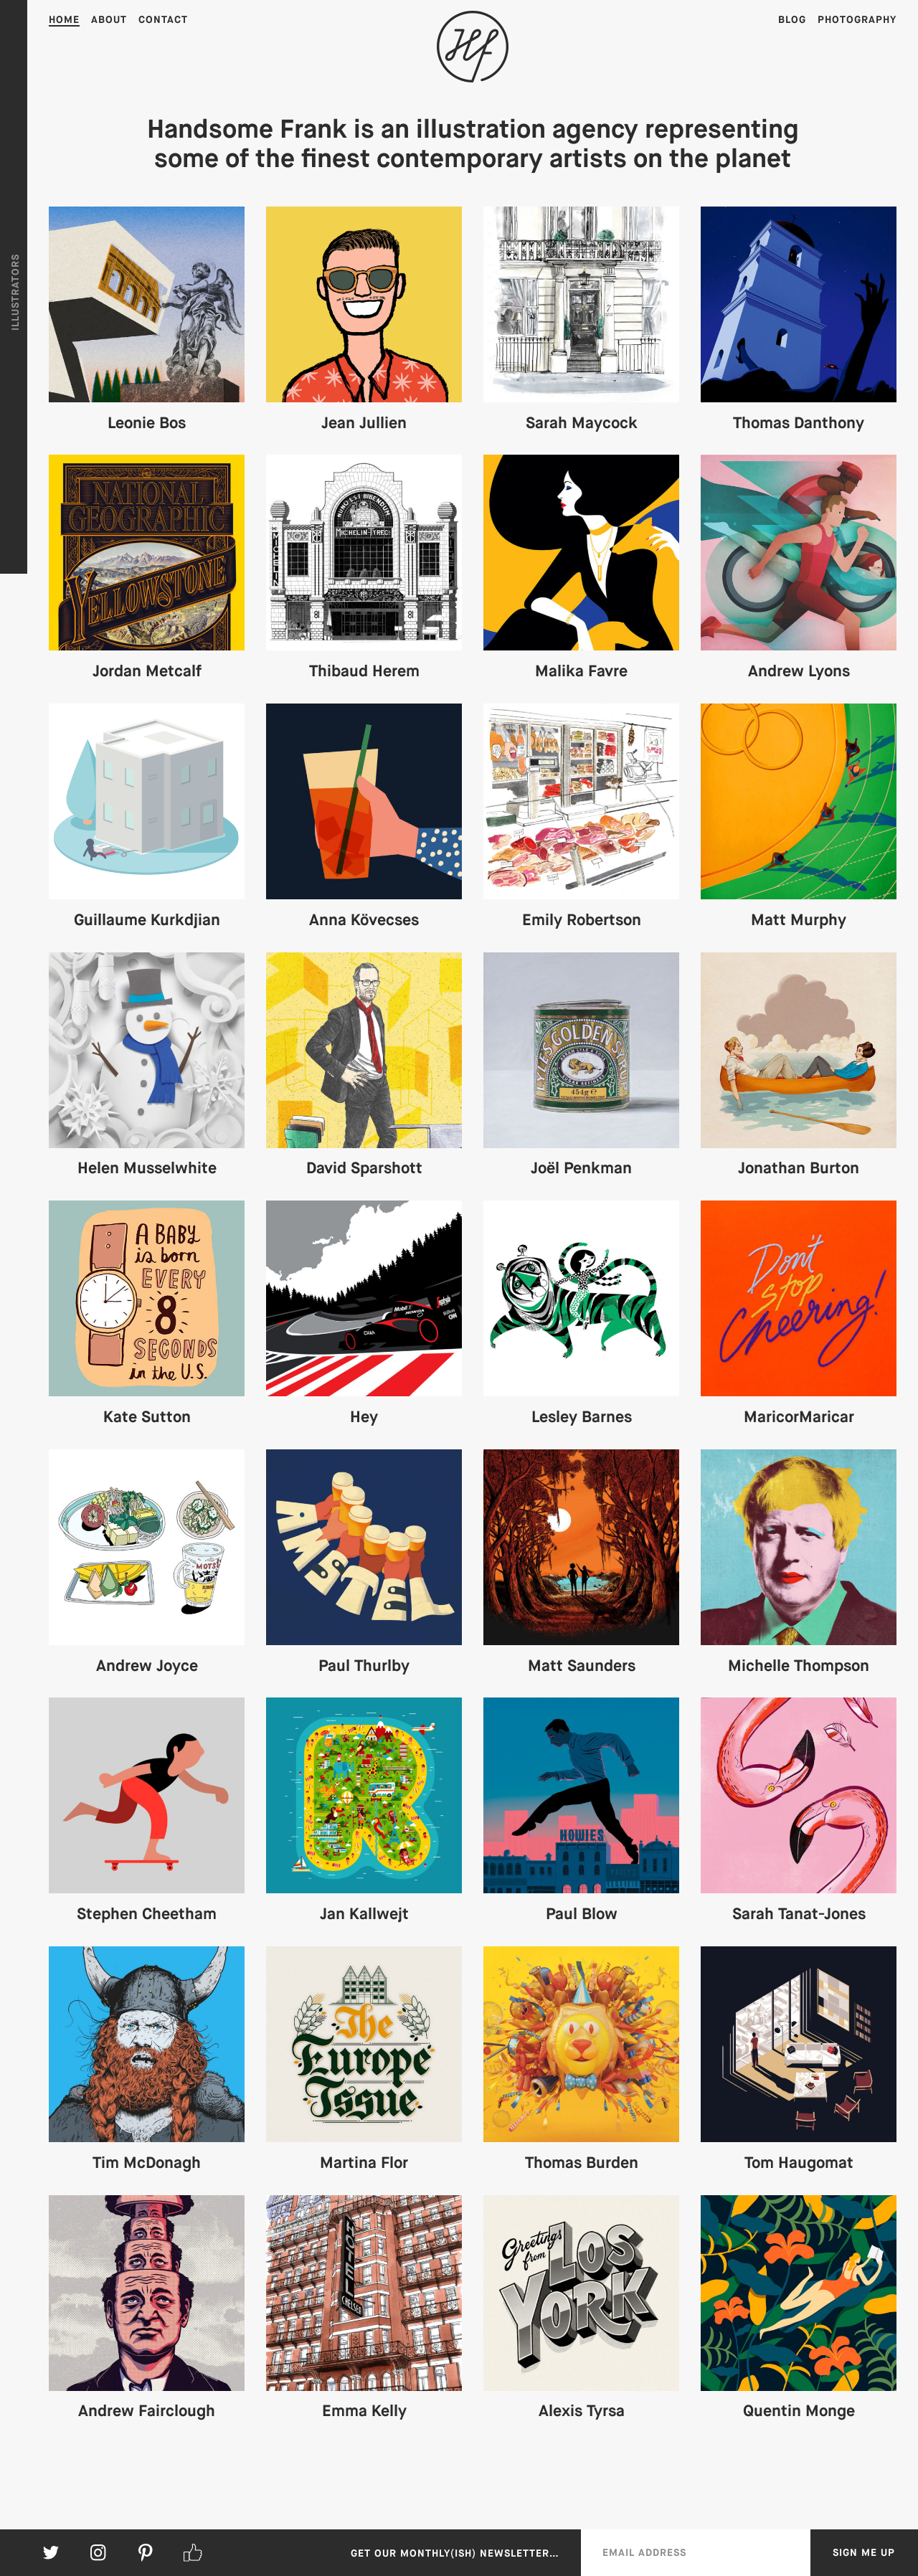This screenshot has height=2576, width=918.
Task: Click the Quentin Monge artist name
Action: 798,2410
